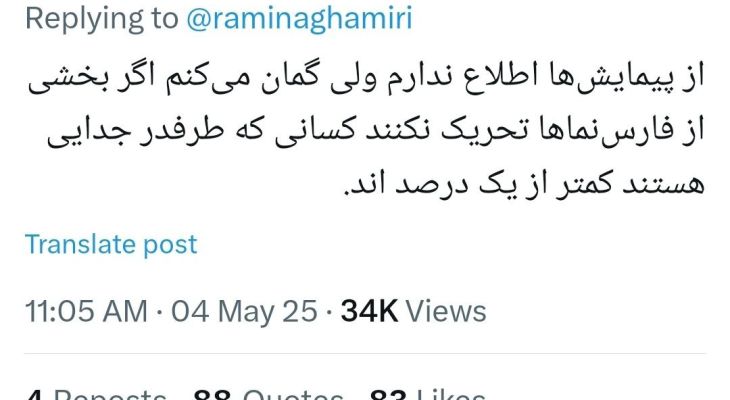
Task: Click the word Reposts
Action: 110,396
